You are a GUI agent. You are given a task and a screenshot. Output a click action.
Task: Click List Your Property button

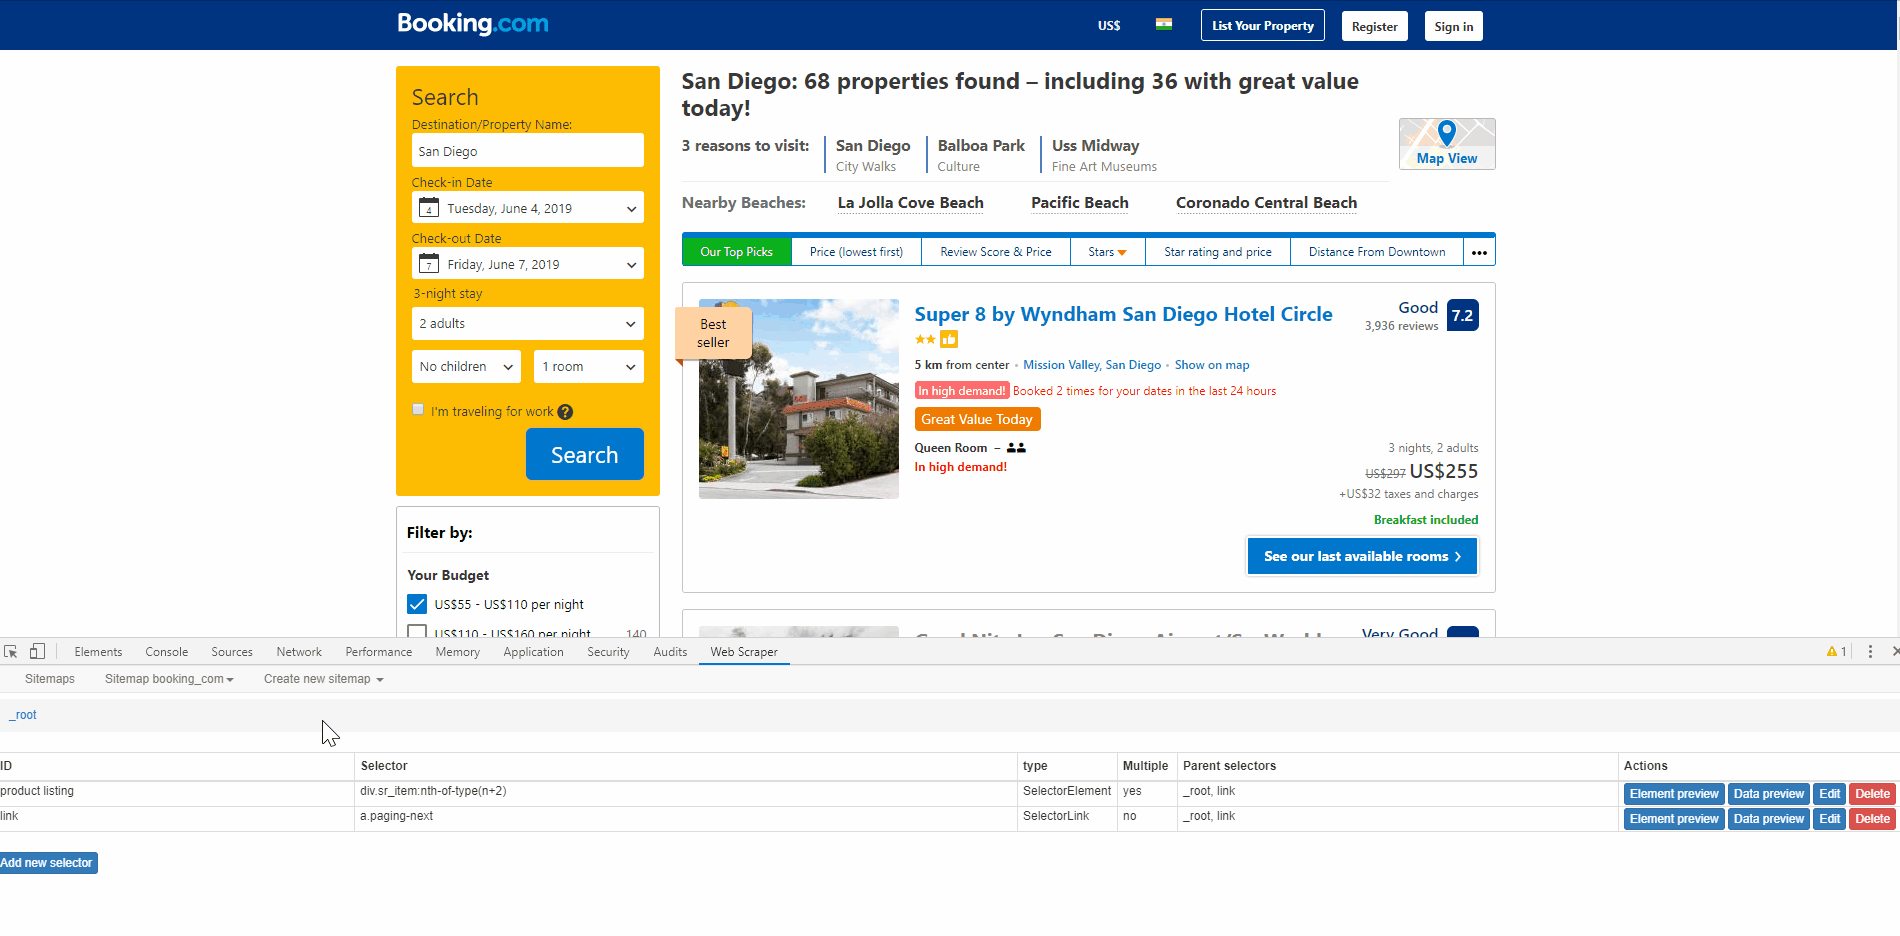coord(1263,26)
